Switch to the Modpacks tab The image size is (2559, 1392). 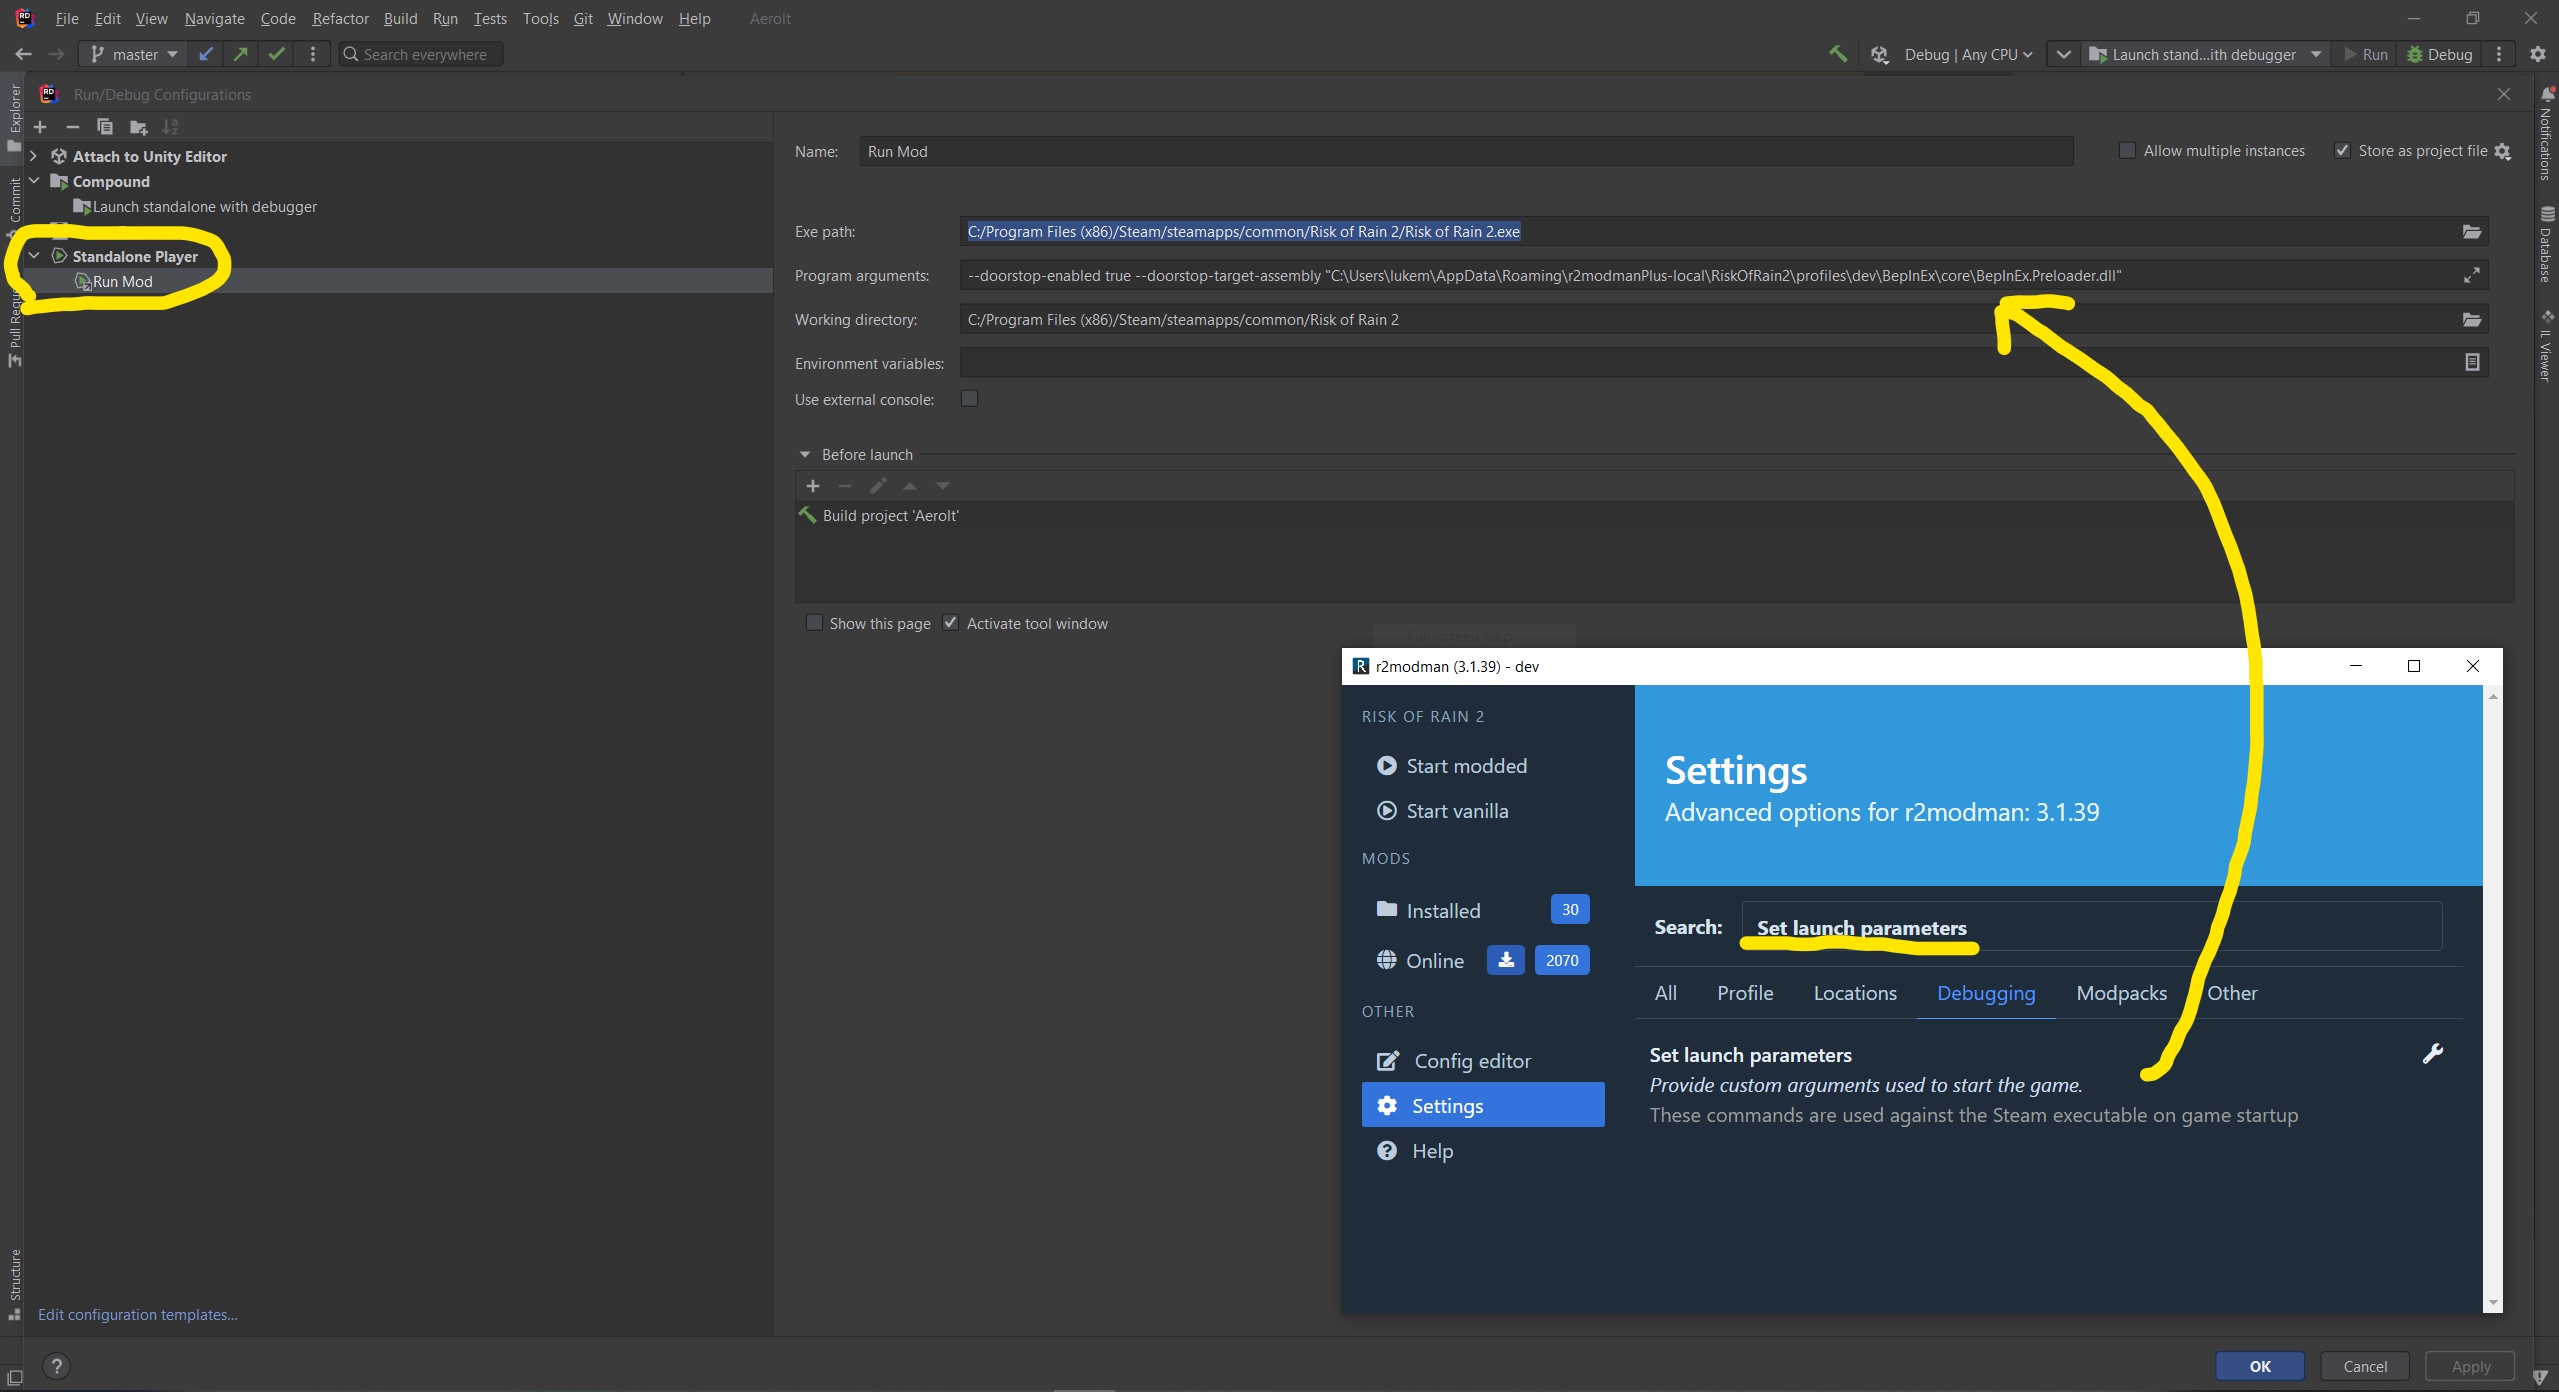tap(2121, 993)
